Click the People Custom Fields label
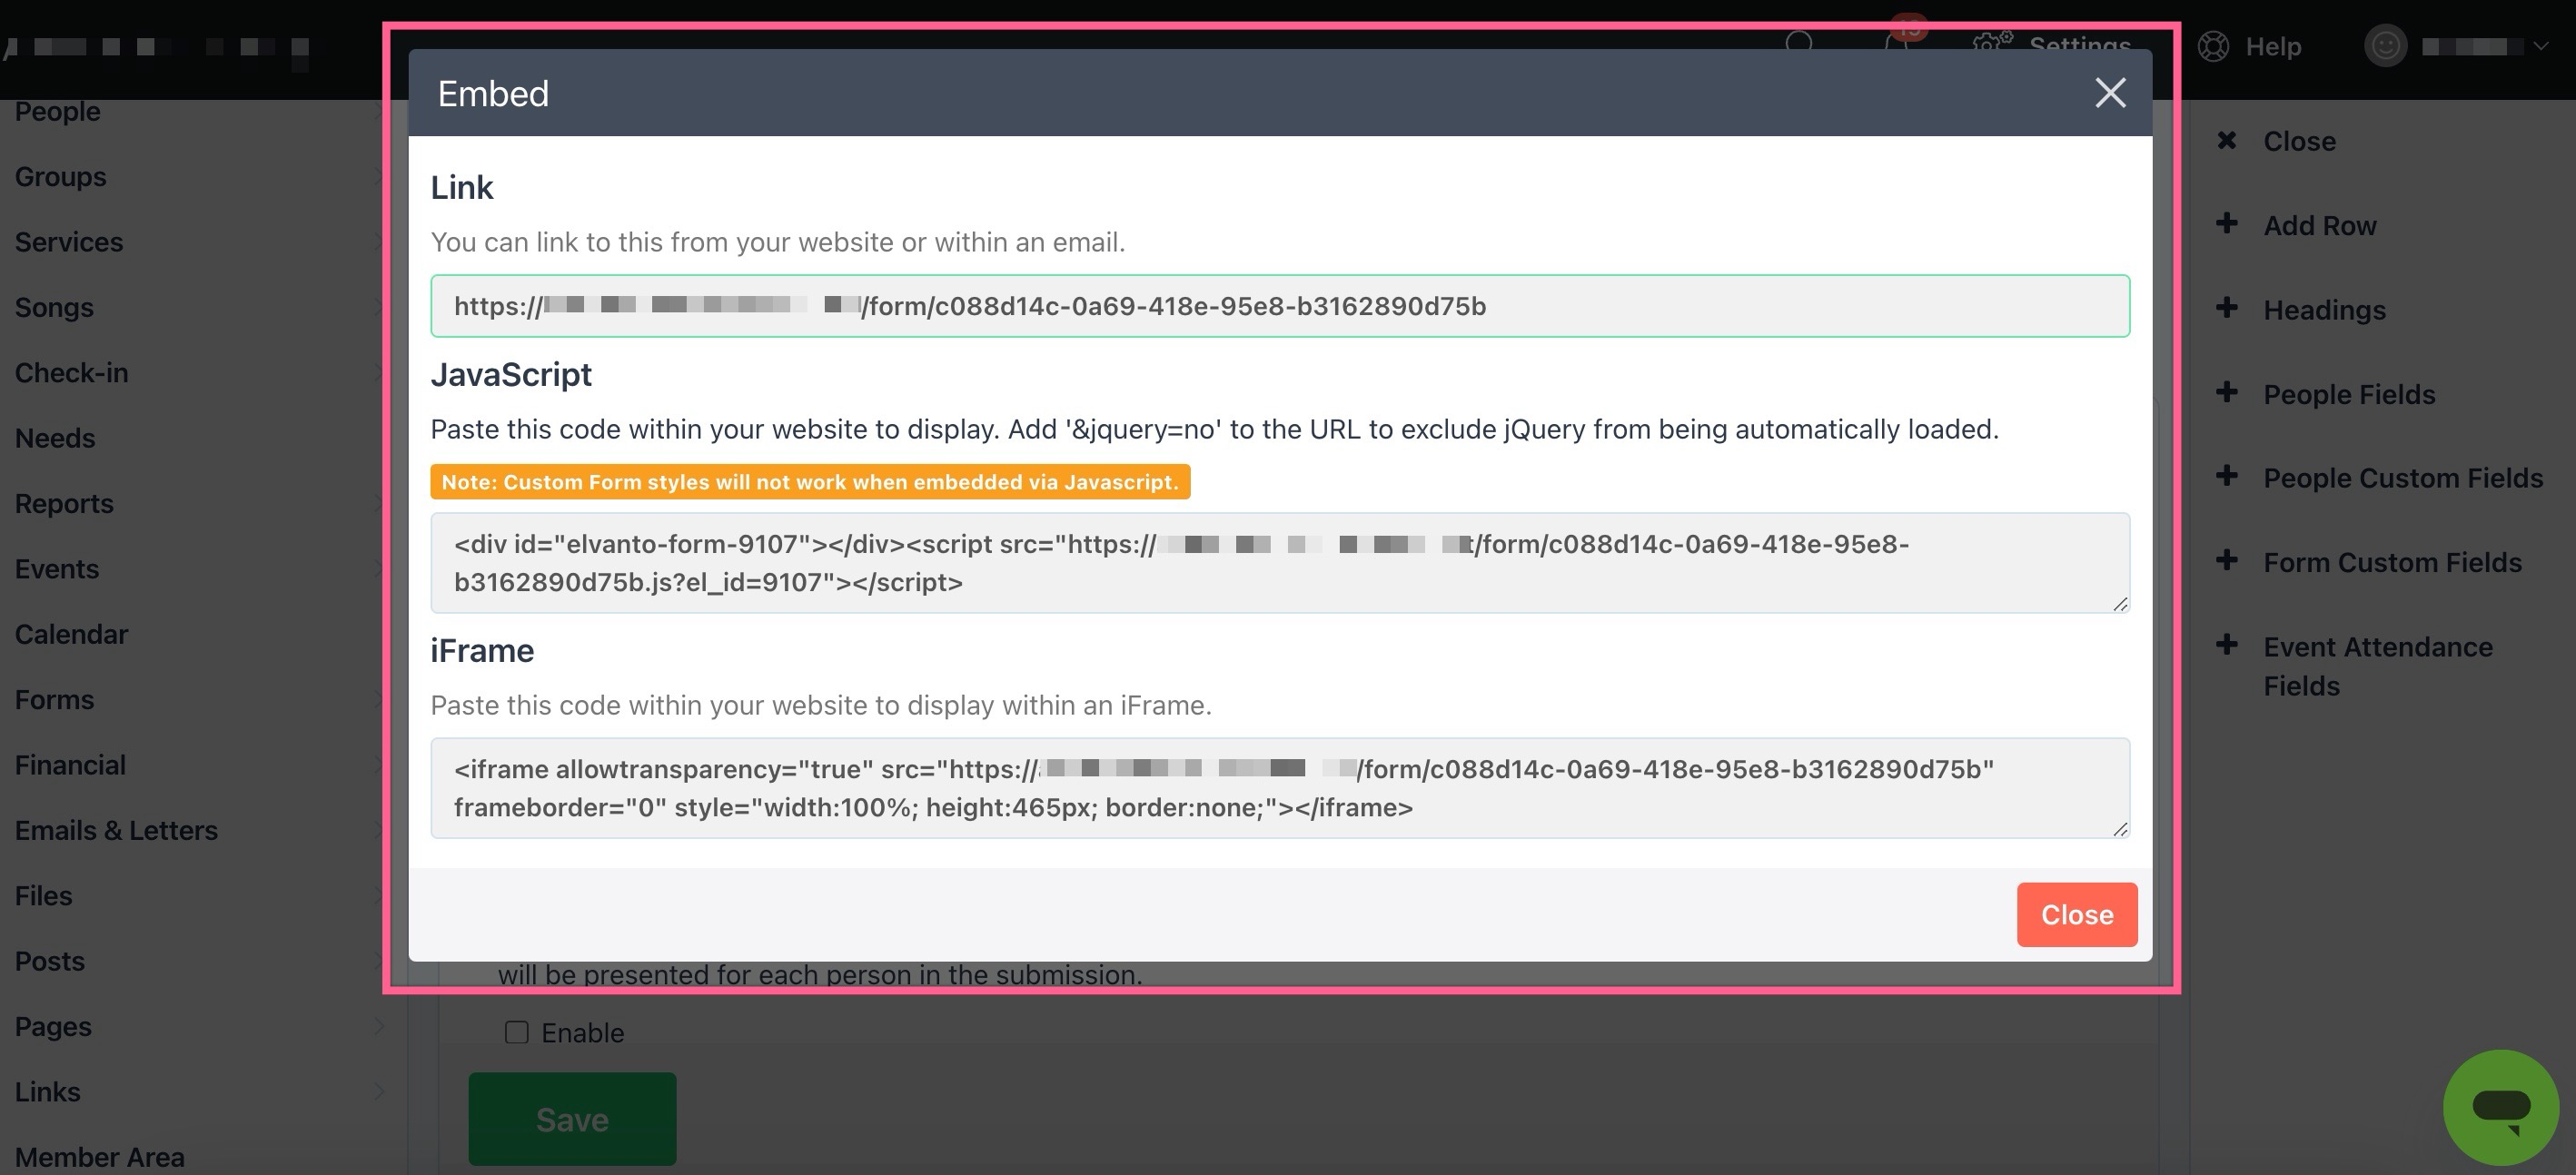Image resolution: width=2576 pixels, height=1175 pixels. tap(2403, 478)
